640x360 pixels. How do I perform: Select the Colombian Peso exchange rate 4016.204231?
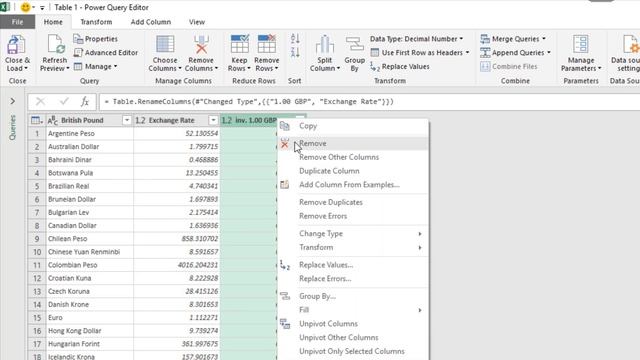[177, 265]
